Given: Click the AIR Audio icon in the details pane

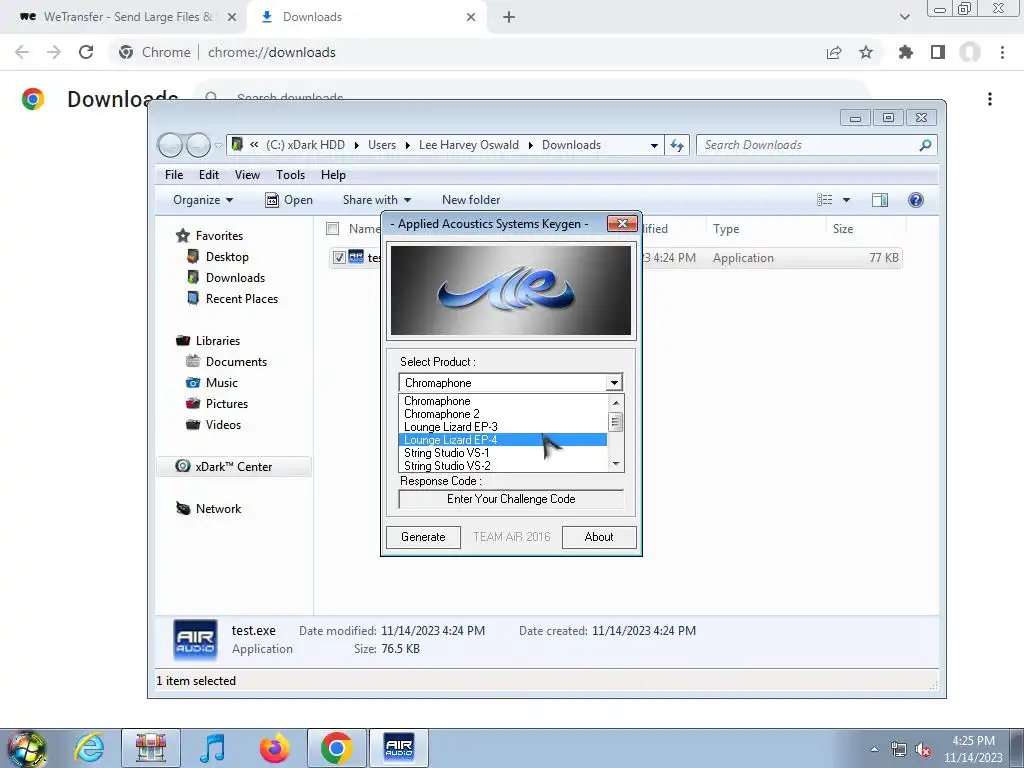Looking at the screenshot, I should click(195, 640).
